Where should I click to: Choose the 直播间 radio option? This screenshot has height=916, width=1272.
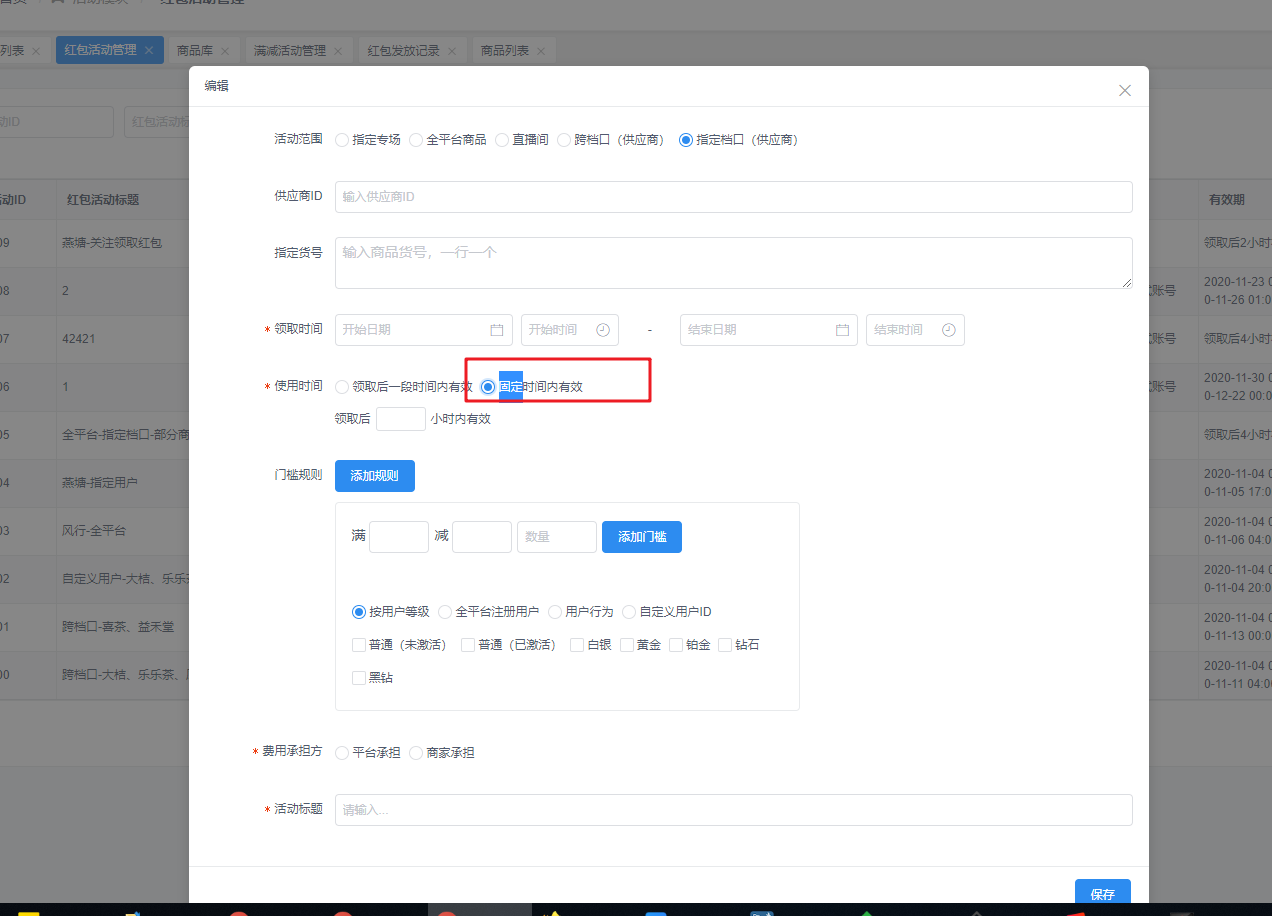coord(503,140)
